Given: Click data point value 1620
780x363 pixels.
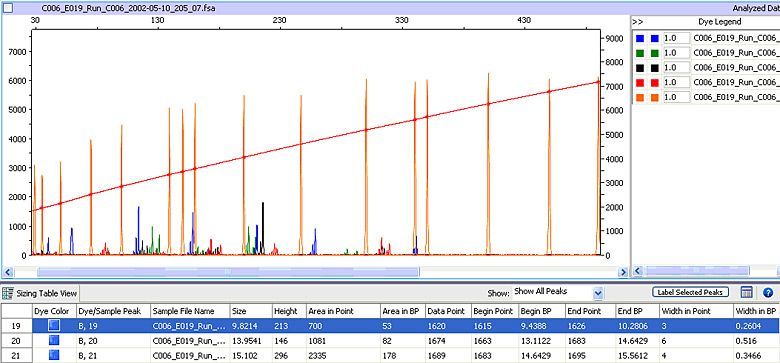Looking at the screenshot, I should (x=436, y=327).
